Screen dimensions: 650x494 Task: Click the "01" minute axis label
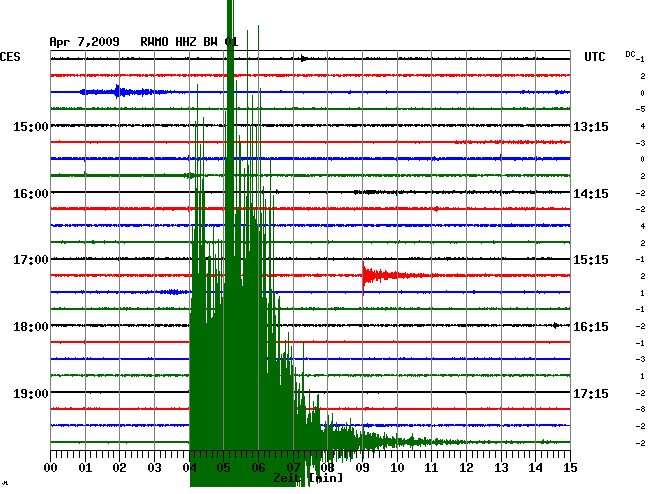(x=85, y=468)
